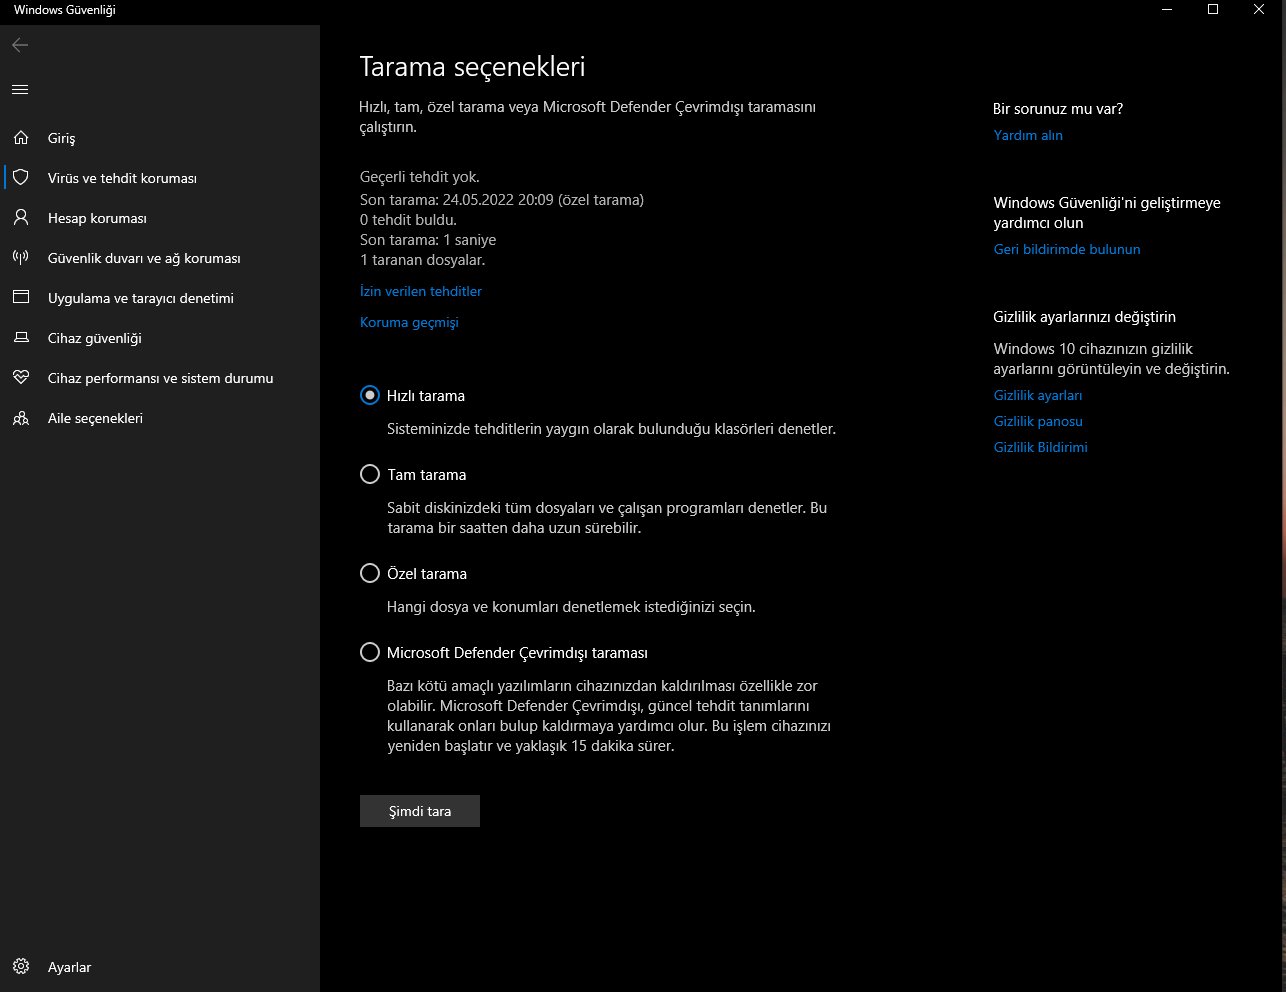Select the Tam tarama radio option
Image resolution: width=1286 pixels, height=992 pixels.
pyautogui.click(x=370, y=475)
